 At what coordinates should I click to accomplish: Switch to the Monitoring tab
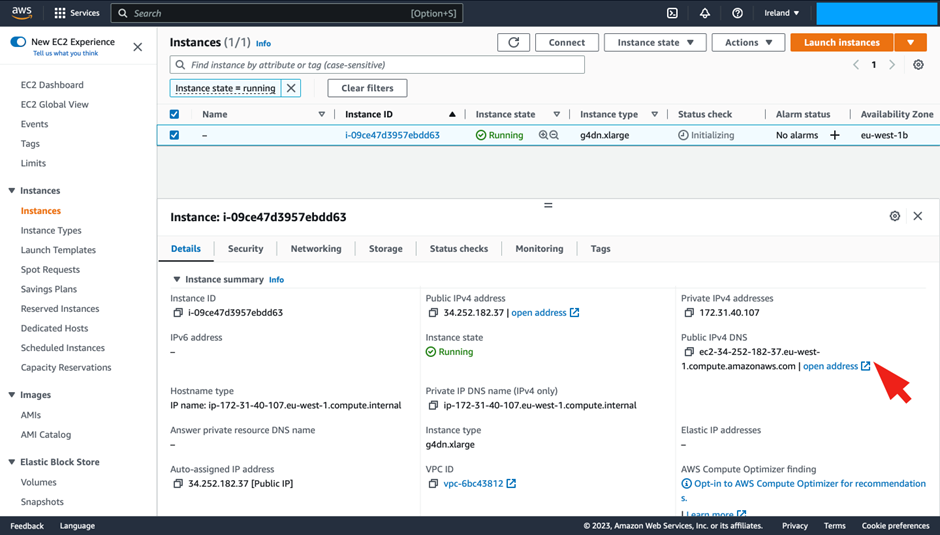539,248
